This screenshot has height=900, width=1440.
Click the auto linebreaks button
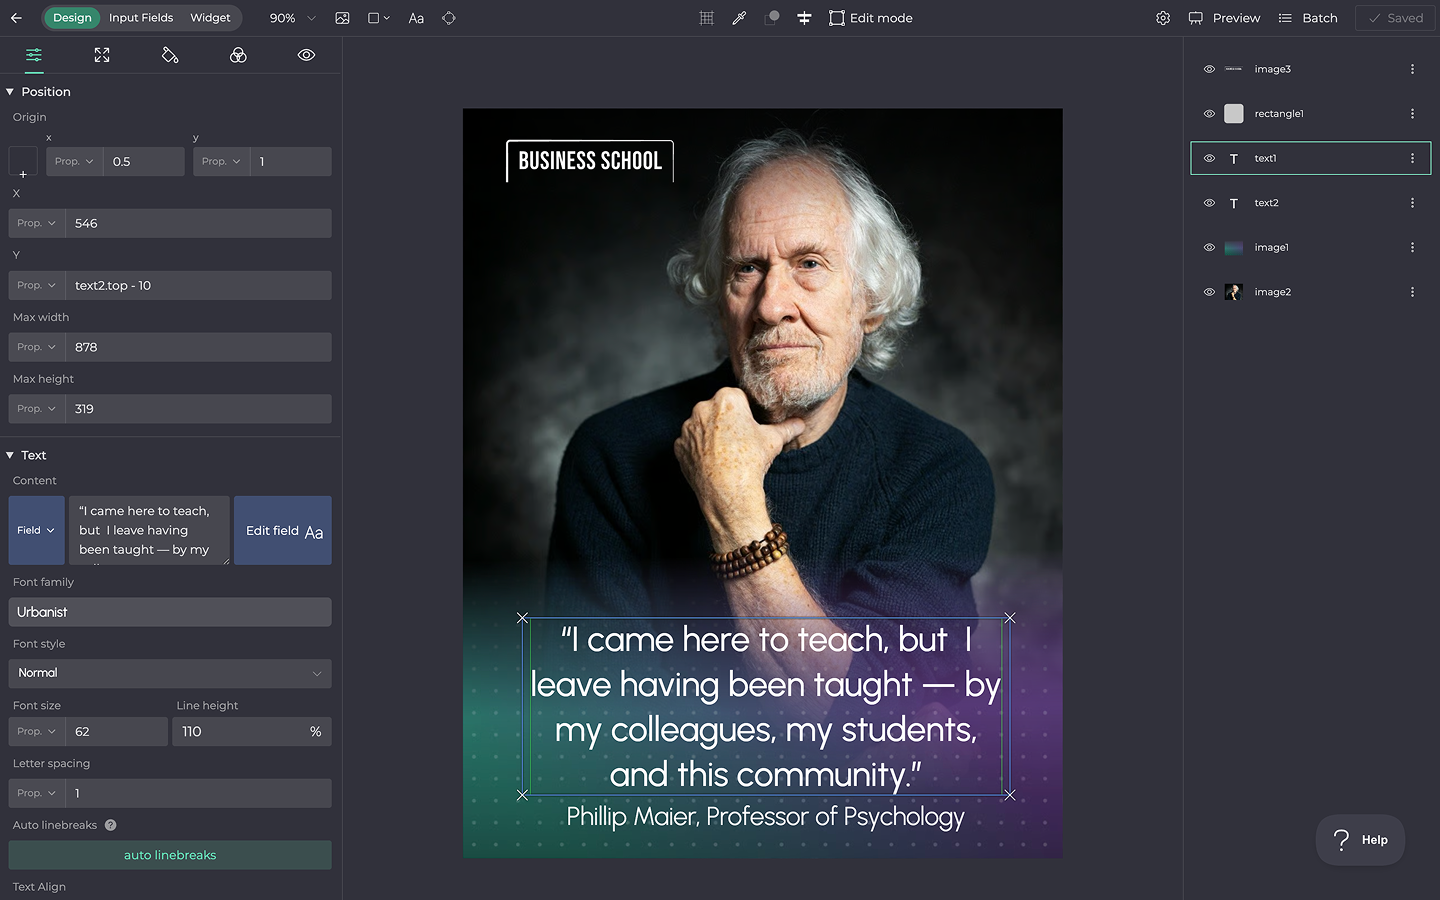(170, 855)
